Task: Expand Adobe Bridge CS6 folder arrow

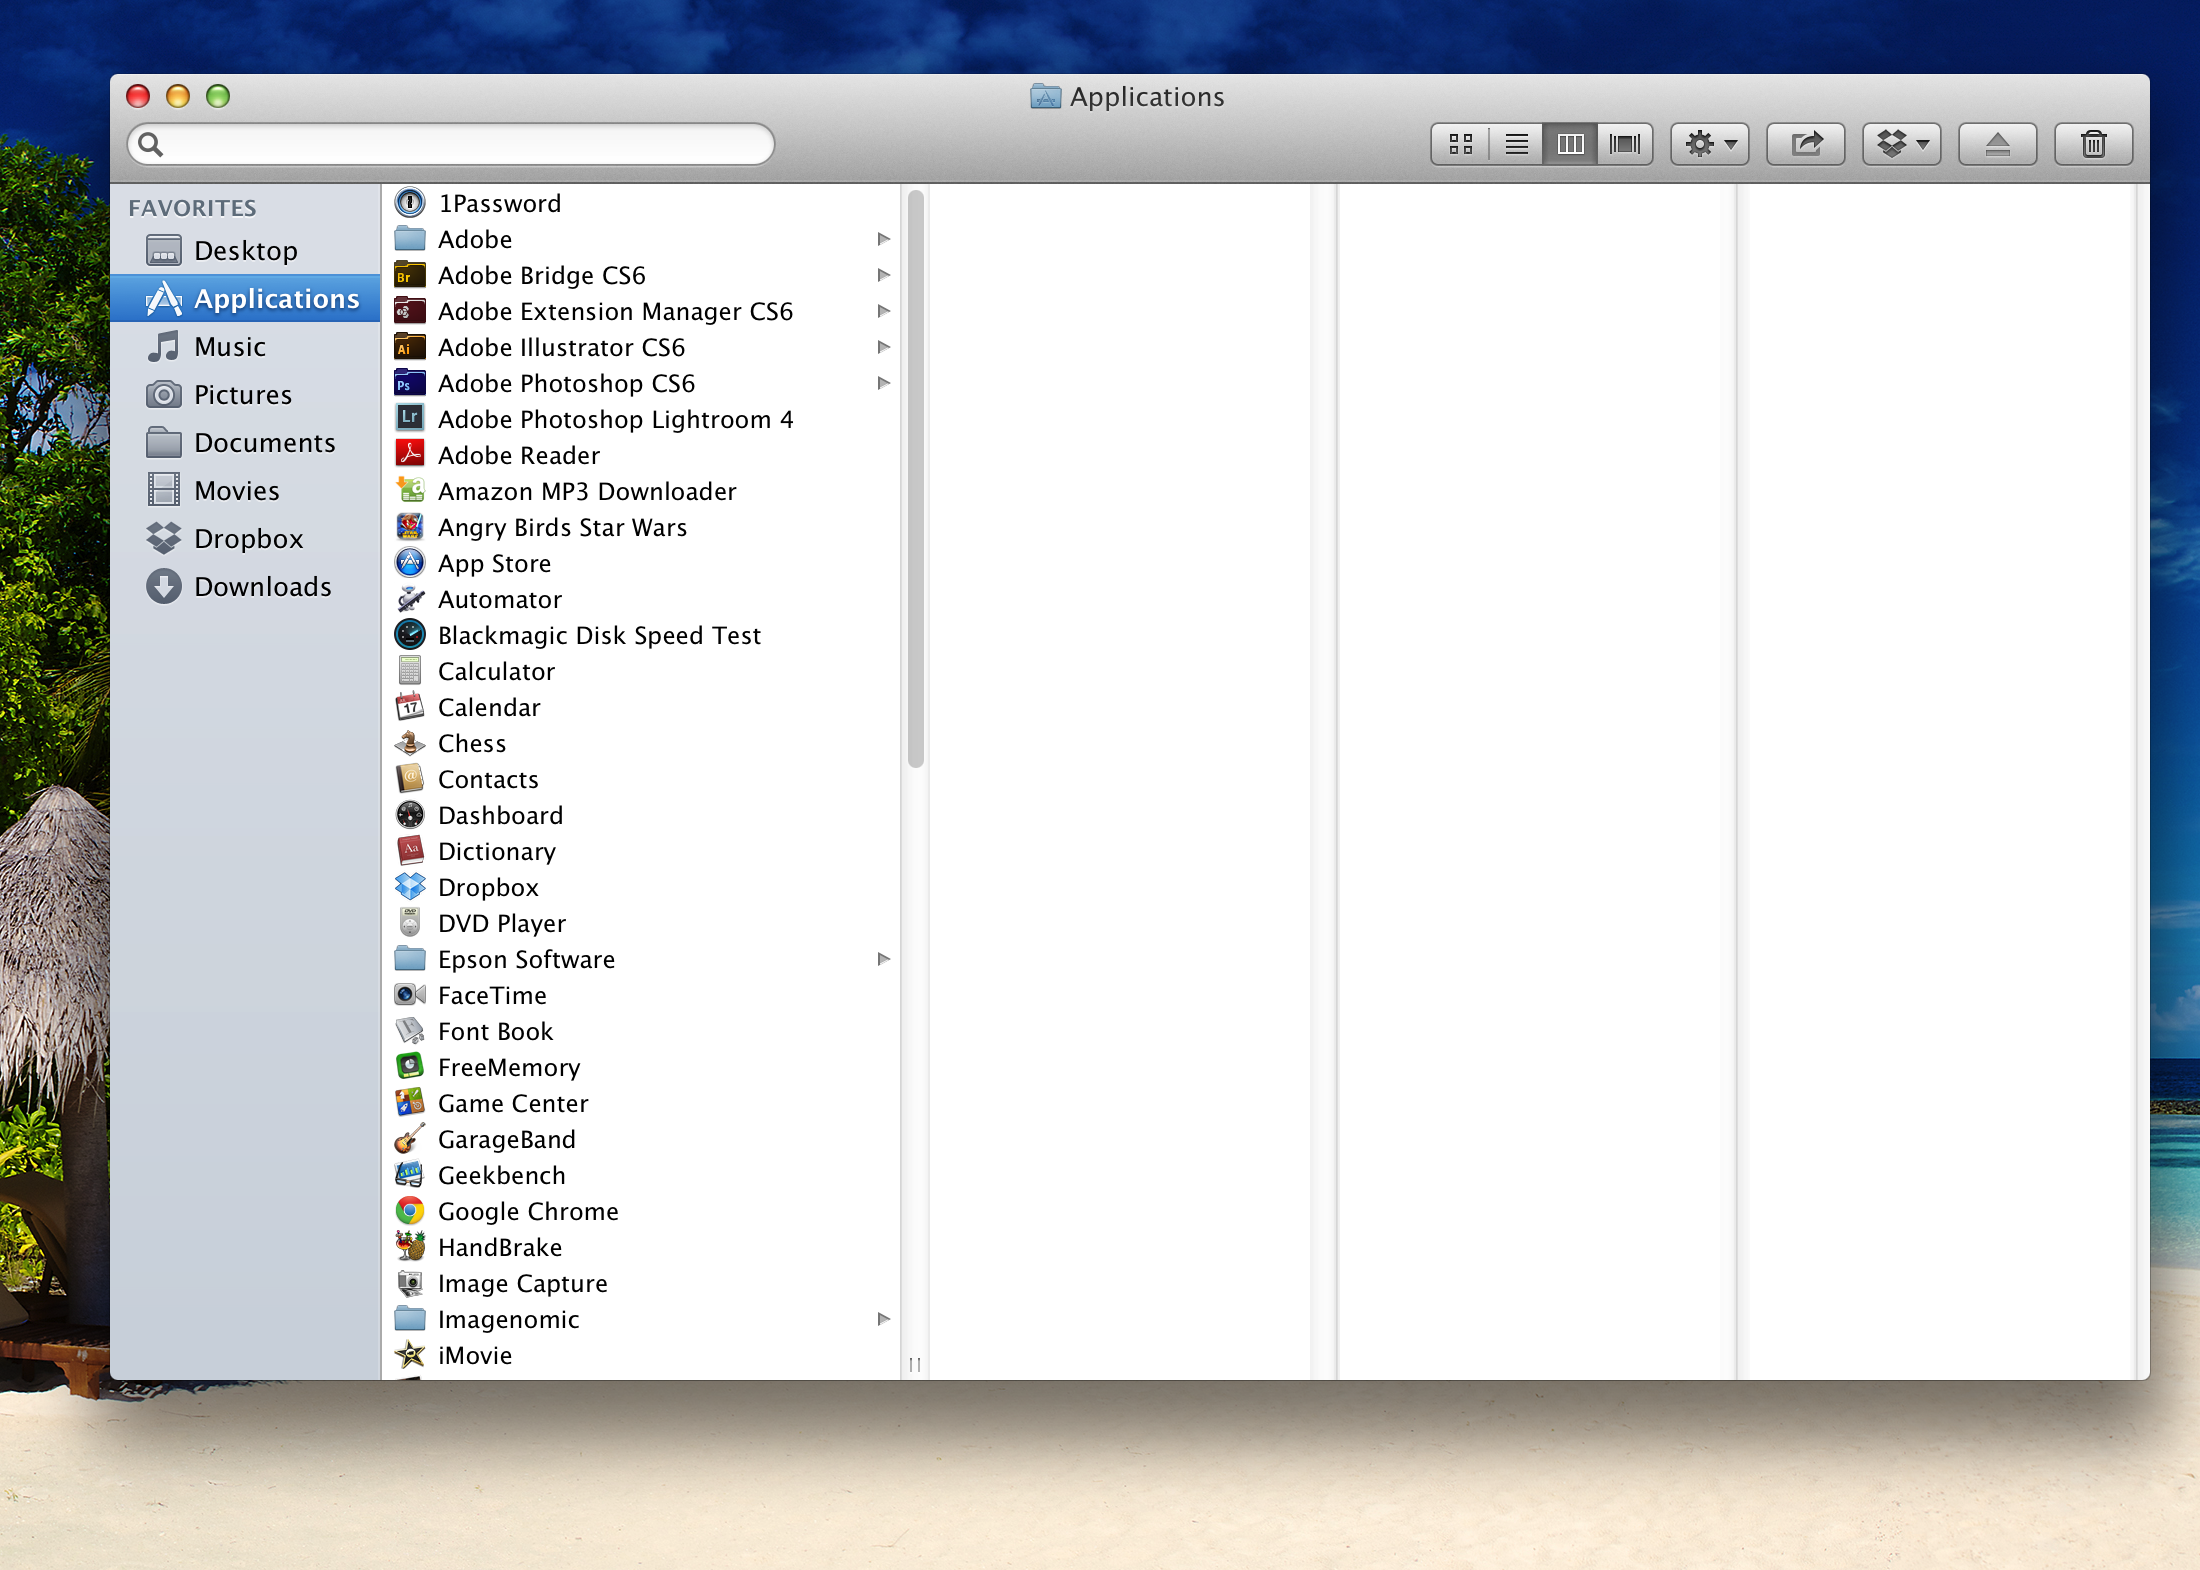Action: [x=883, y=275]
